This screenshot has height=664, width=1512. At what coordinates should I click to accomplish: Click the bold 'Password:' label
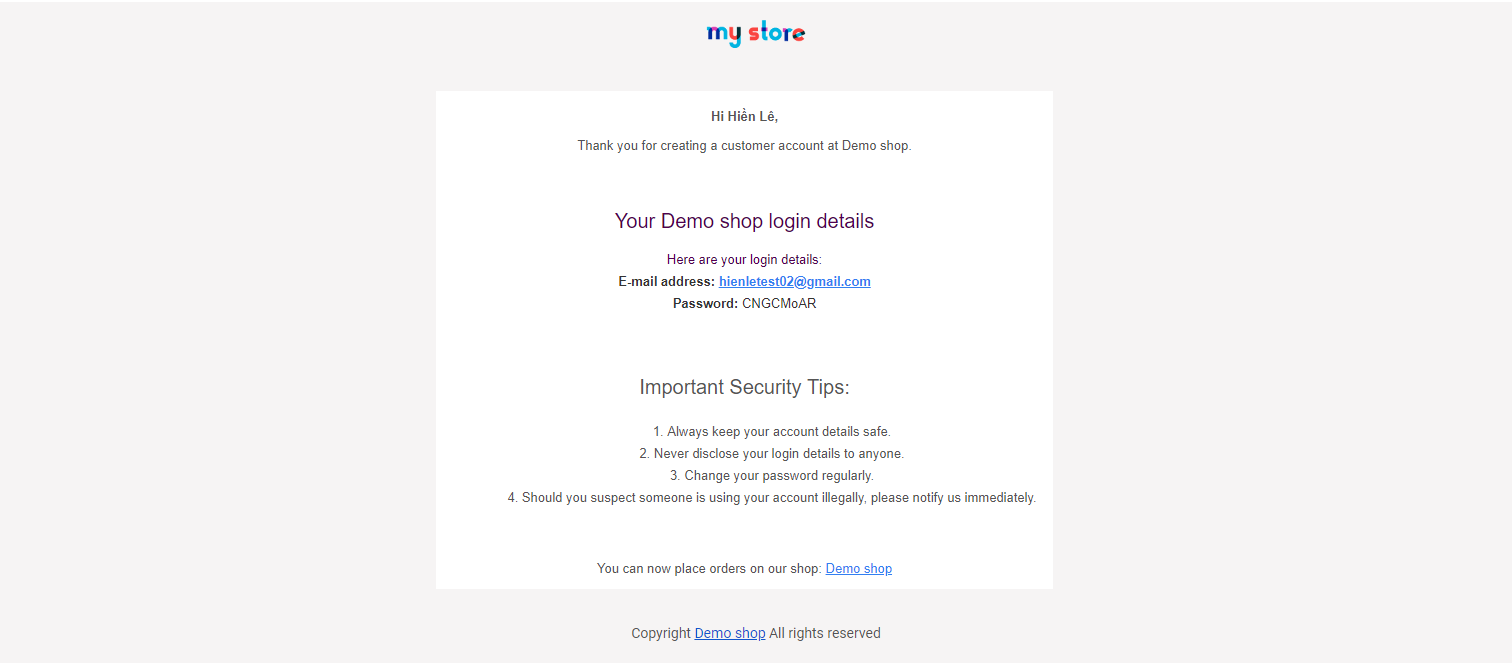coord(705,304)
